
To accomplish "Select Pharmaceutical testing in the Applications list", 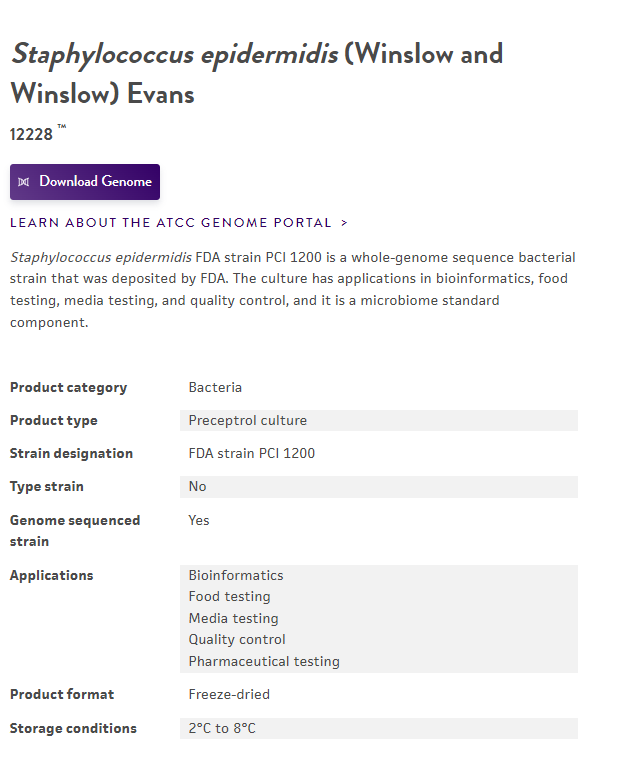I will tap(264, 661).
